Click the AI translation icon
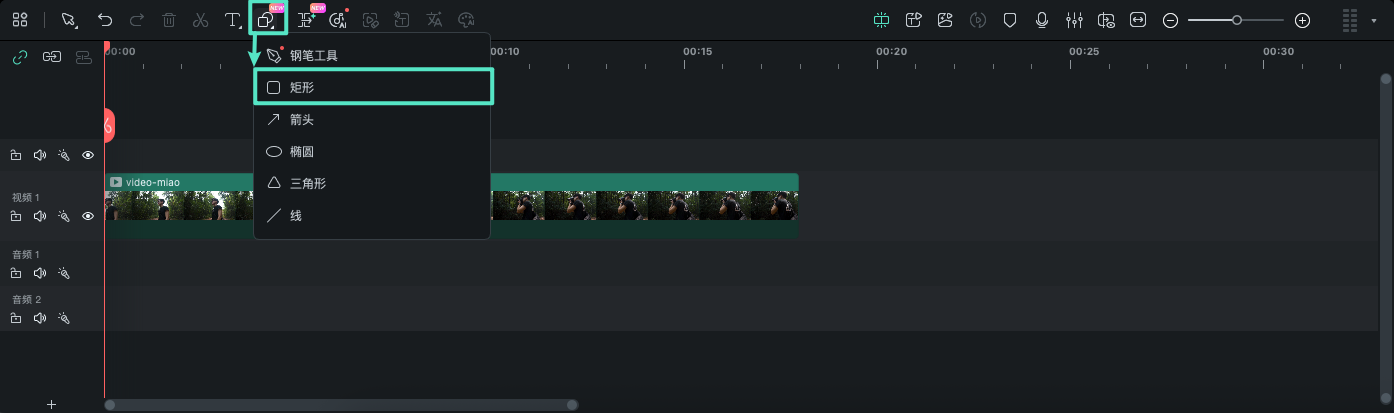 pyautogui.click(x=434, y=20)
